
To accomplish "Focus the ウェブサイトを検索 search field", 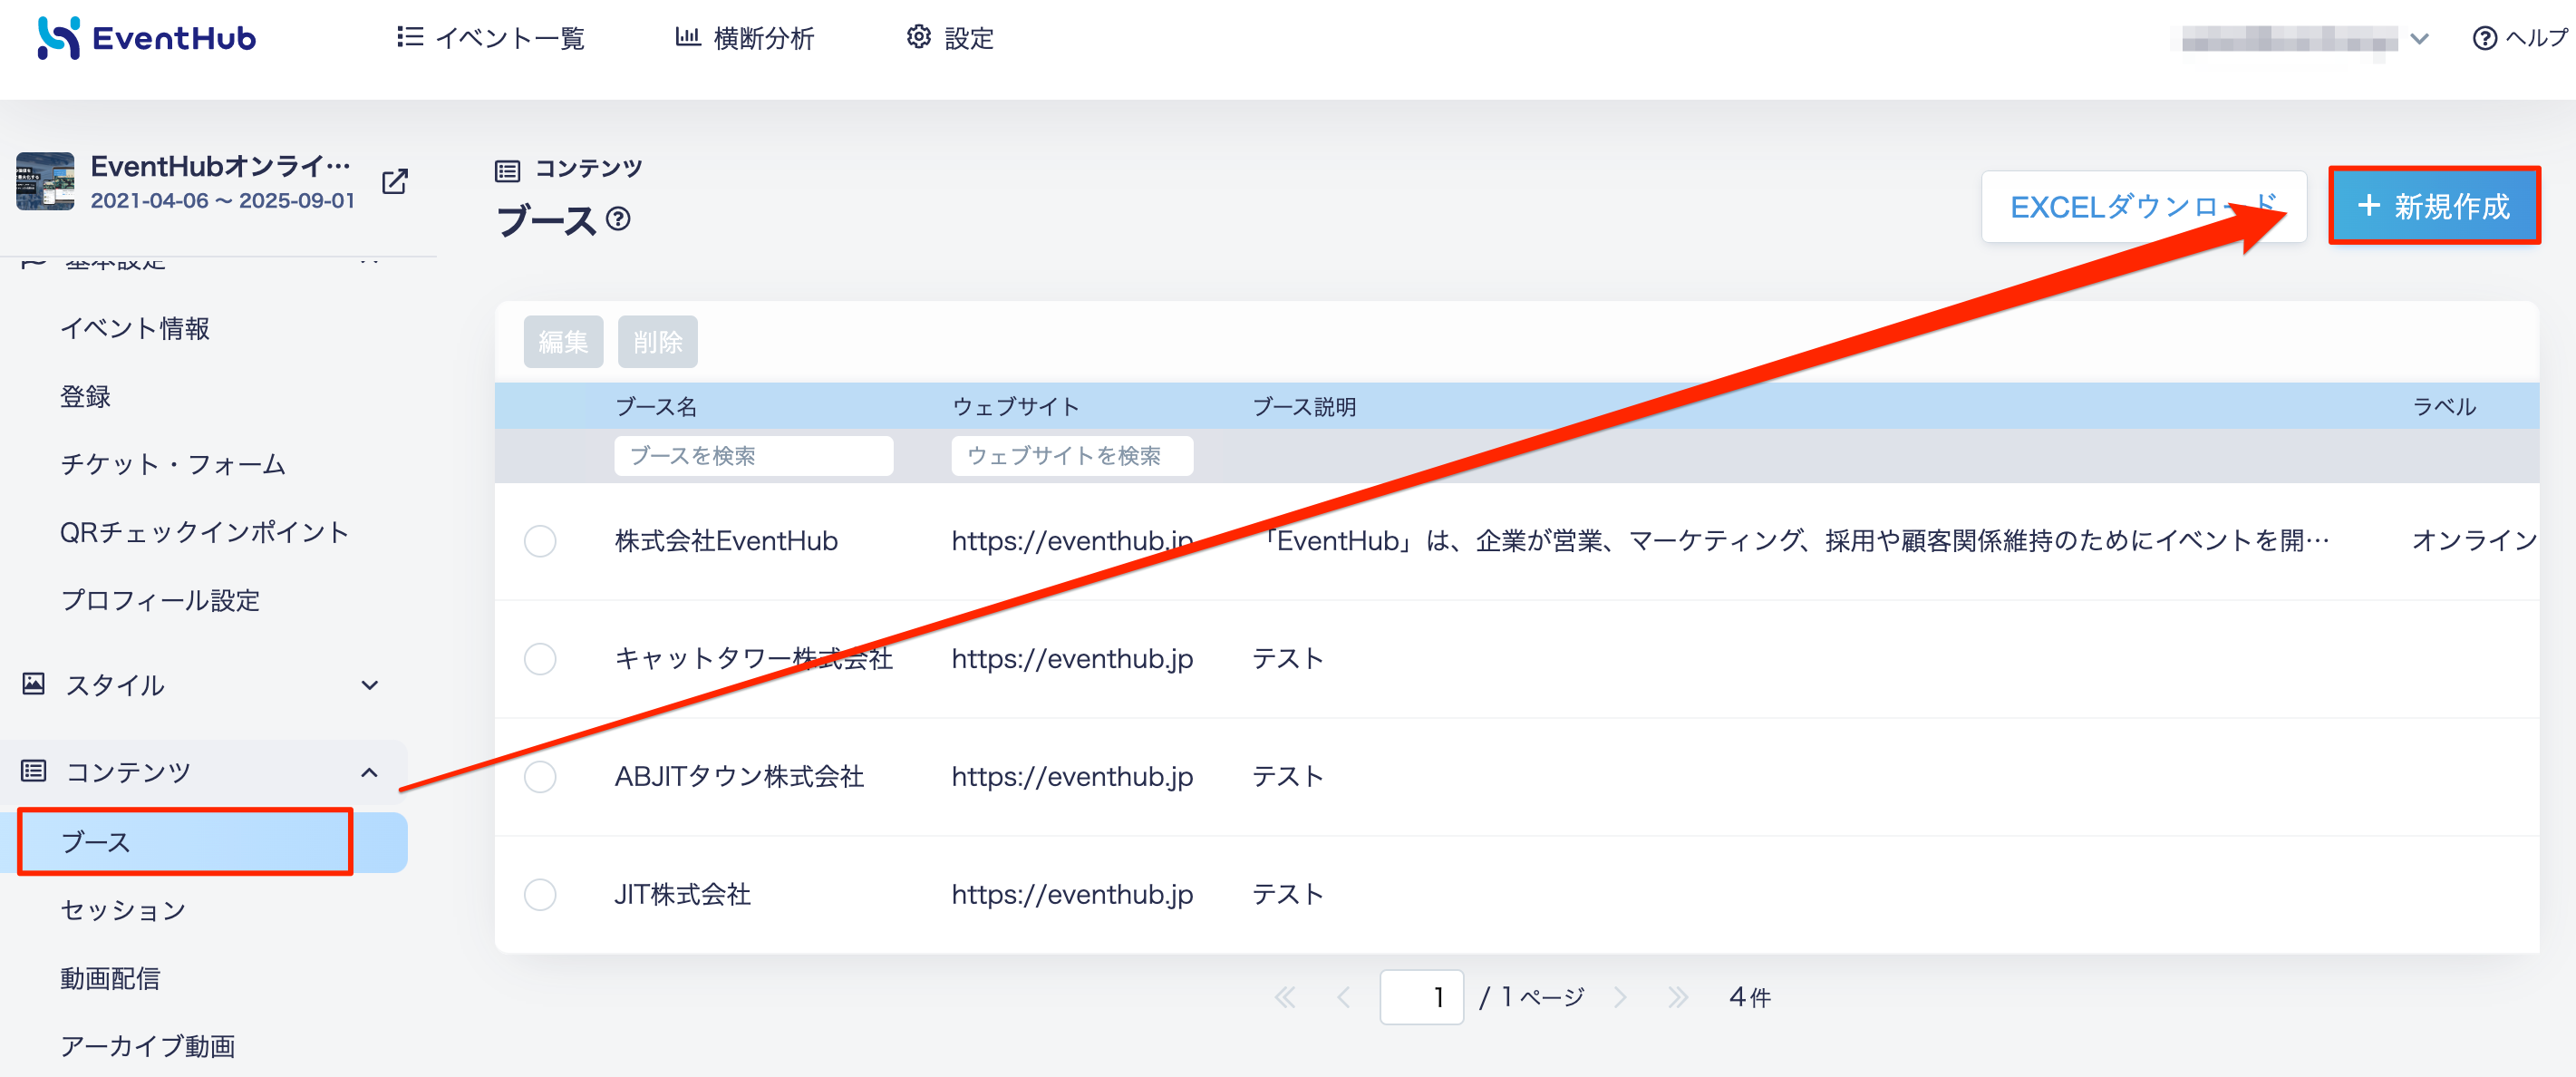I will click(x=1072, y=456).
